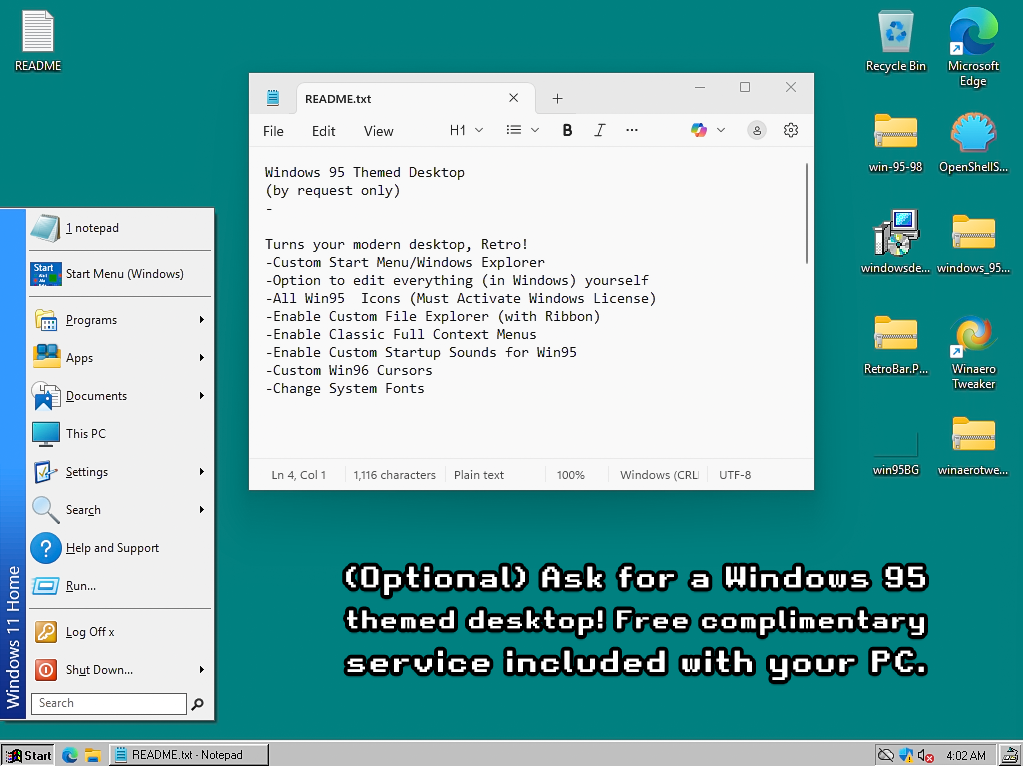Expand the Shut Down submenu
The width and height of the screenshot is (1023, 766).
click(x=202, y=669)
